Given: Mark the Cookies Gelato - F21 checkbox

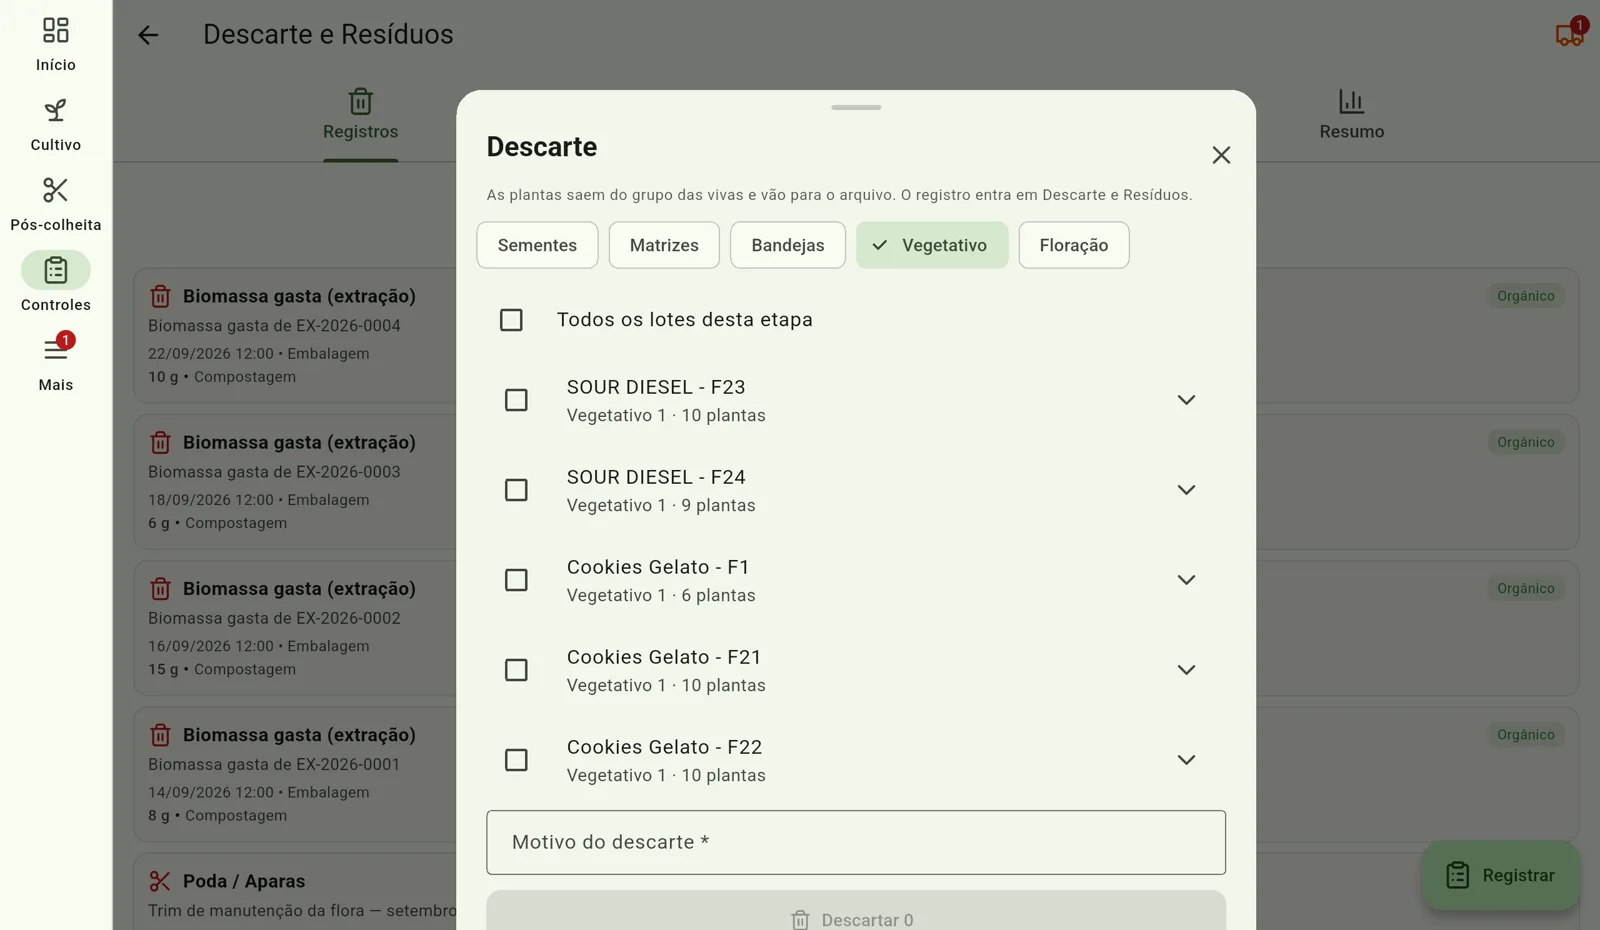Looking at the screenshot, I should pos(516,670).
